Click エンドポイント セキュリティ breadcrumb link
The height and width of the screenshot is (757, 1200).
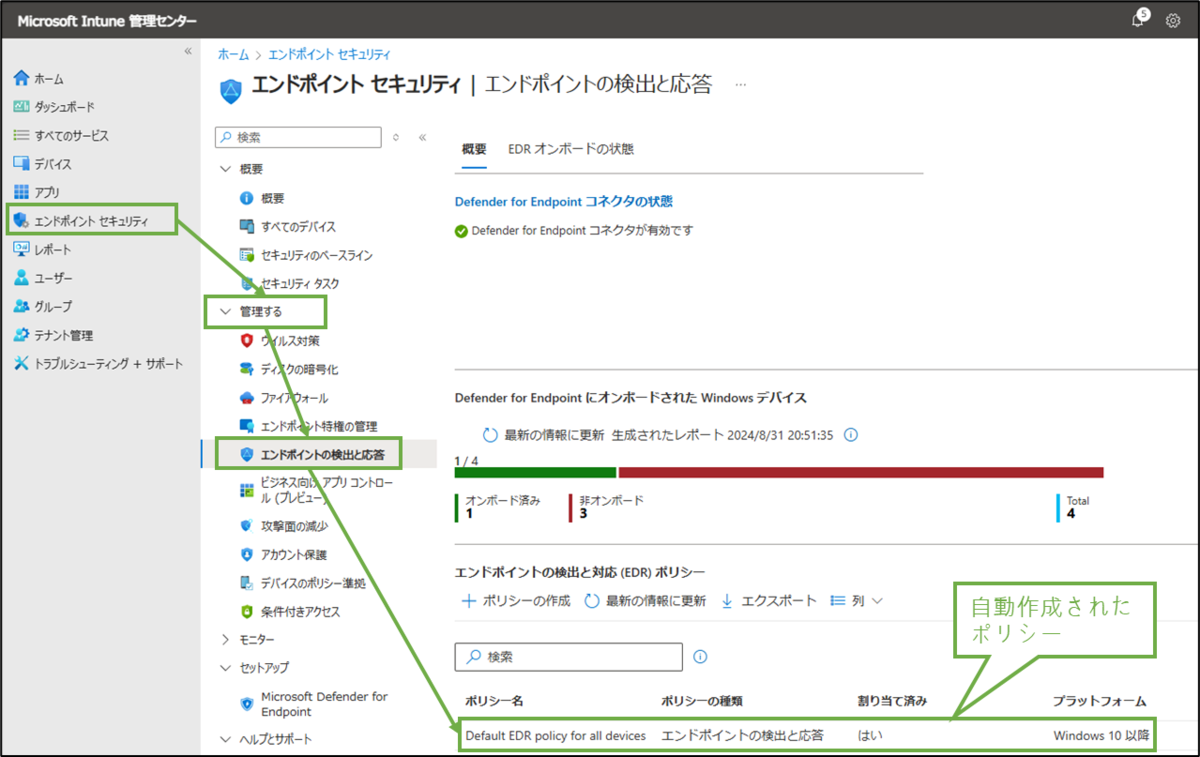pos(329,54)
